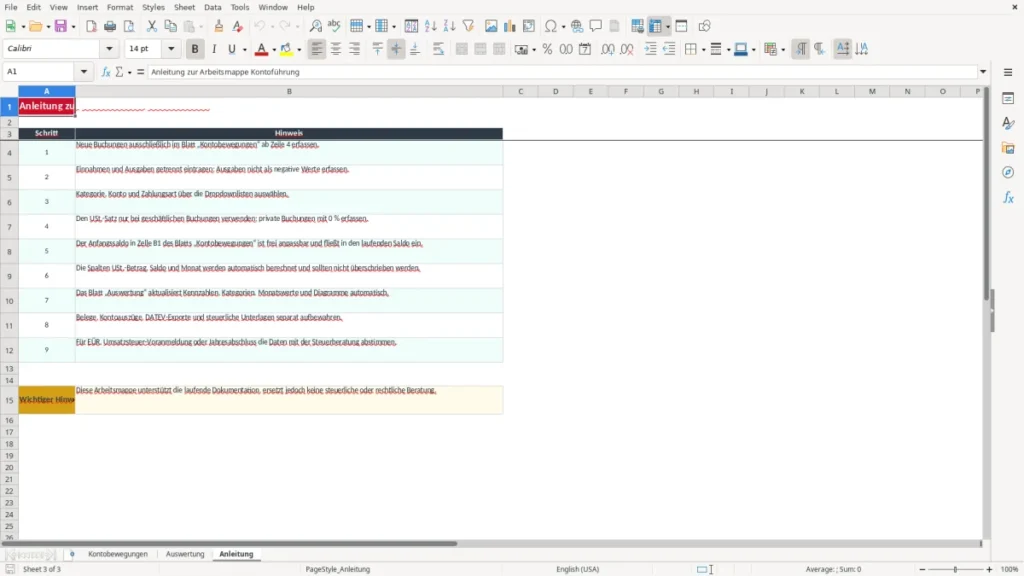Open the Sheet menu
The image size is (1024, 576).
coord(184,7)
